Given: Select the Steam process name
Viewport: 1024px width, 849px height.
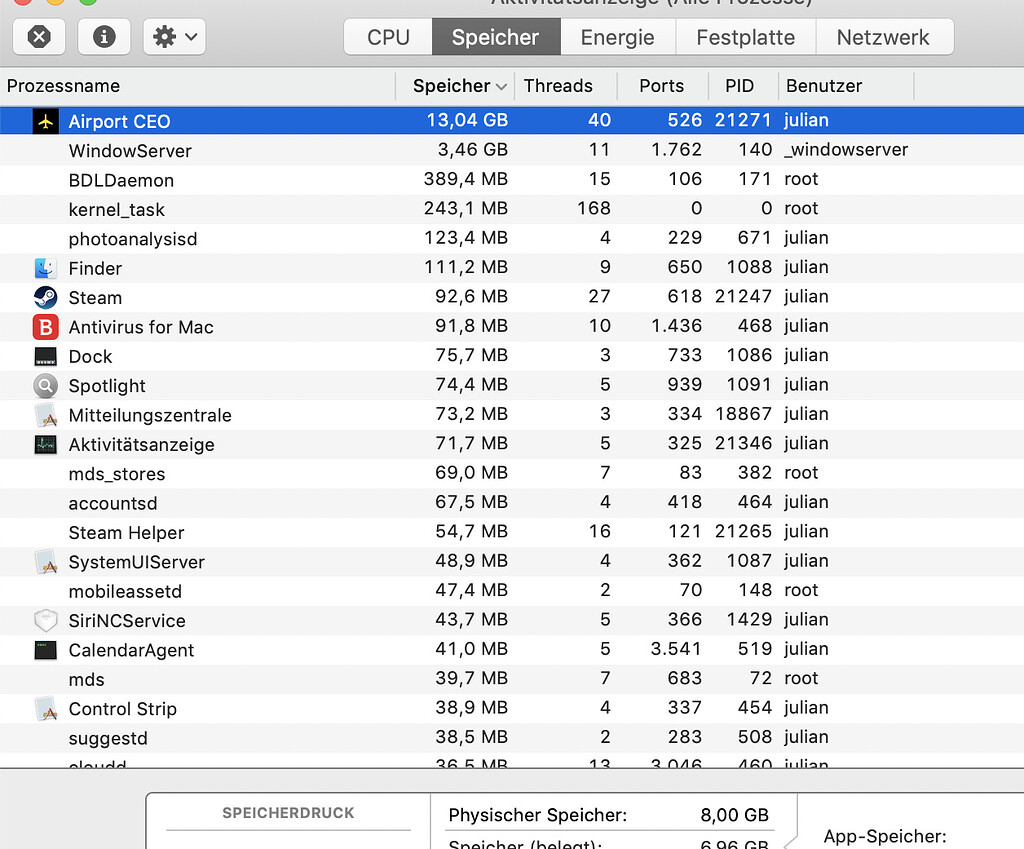Looking at the screenshot, I should (x=95, y=298).
